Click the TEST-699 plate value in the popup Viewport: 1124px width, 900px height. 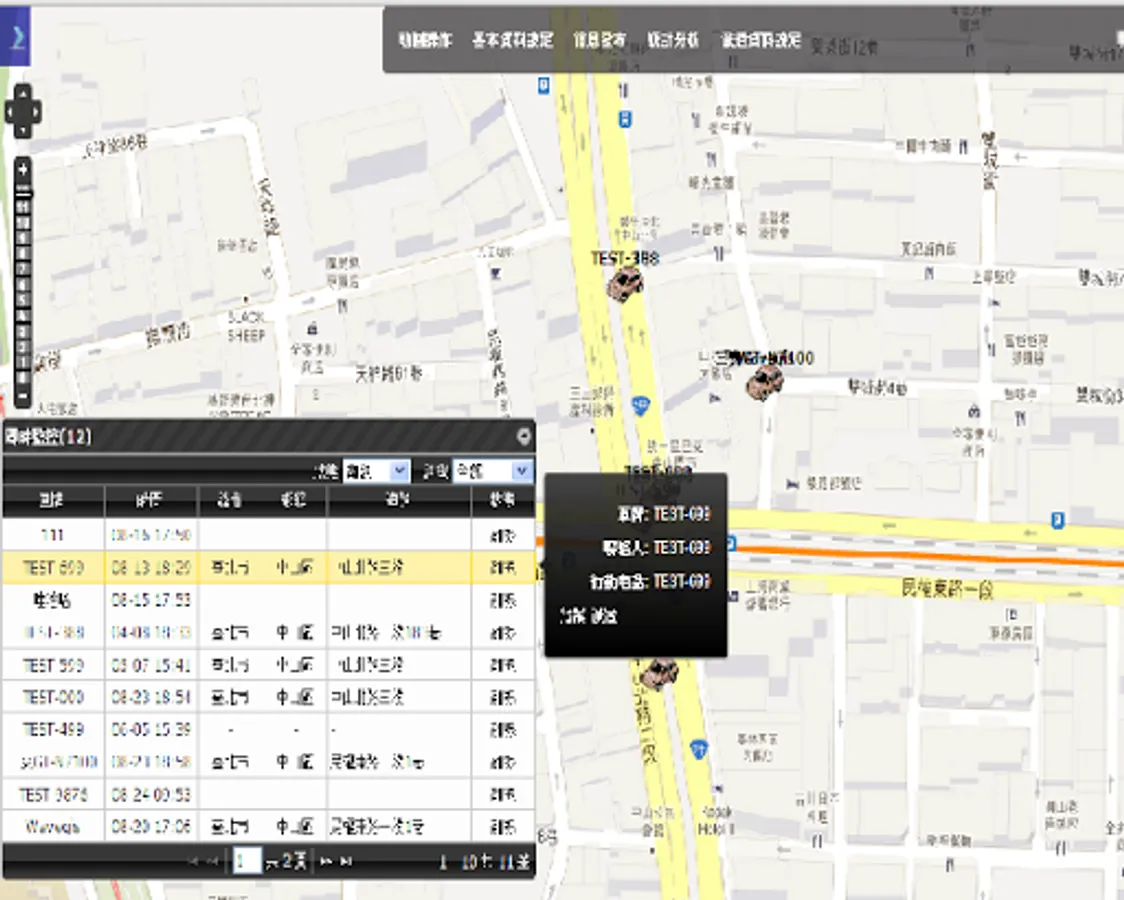(x=682, y=514)
